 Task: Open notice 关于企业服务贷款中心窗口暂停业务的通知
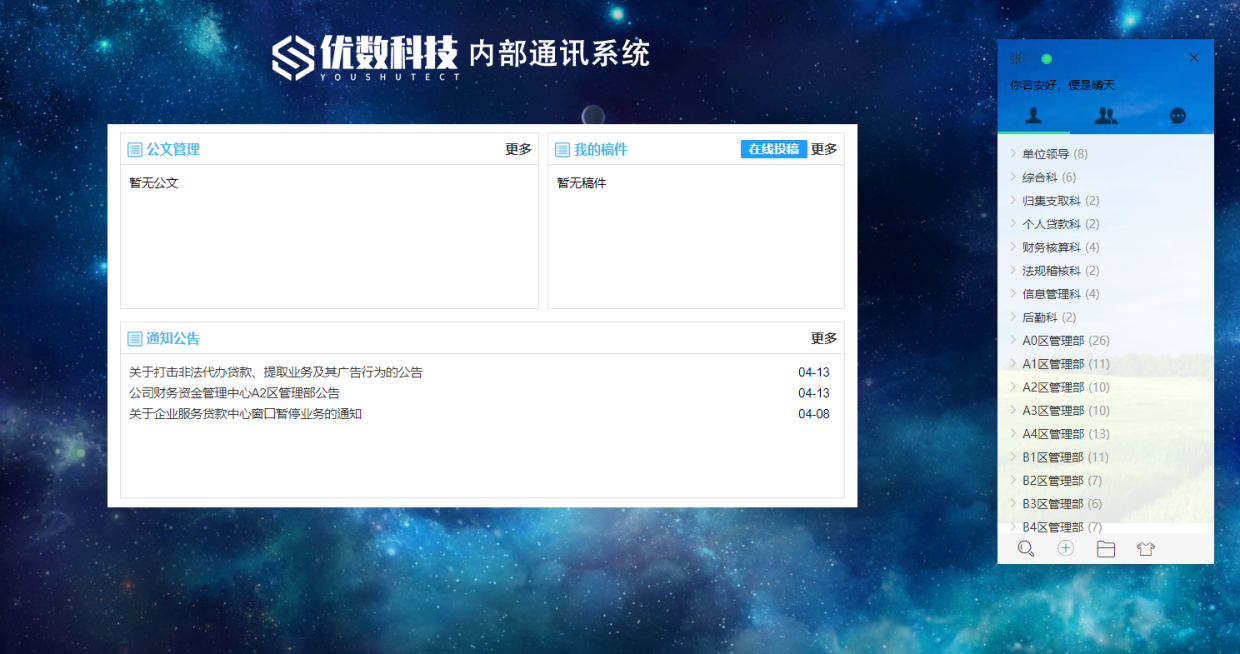(x=245, y=414)
